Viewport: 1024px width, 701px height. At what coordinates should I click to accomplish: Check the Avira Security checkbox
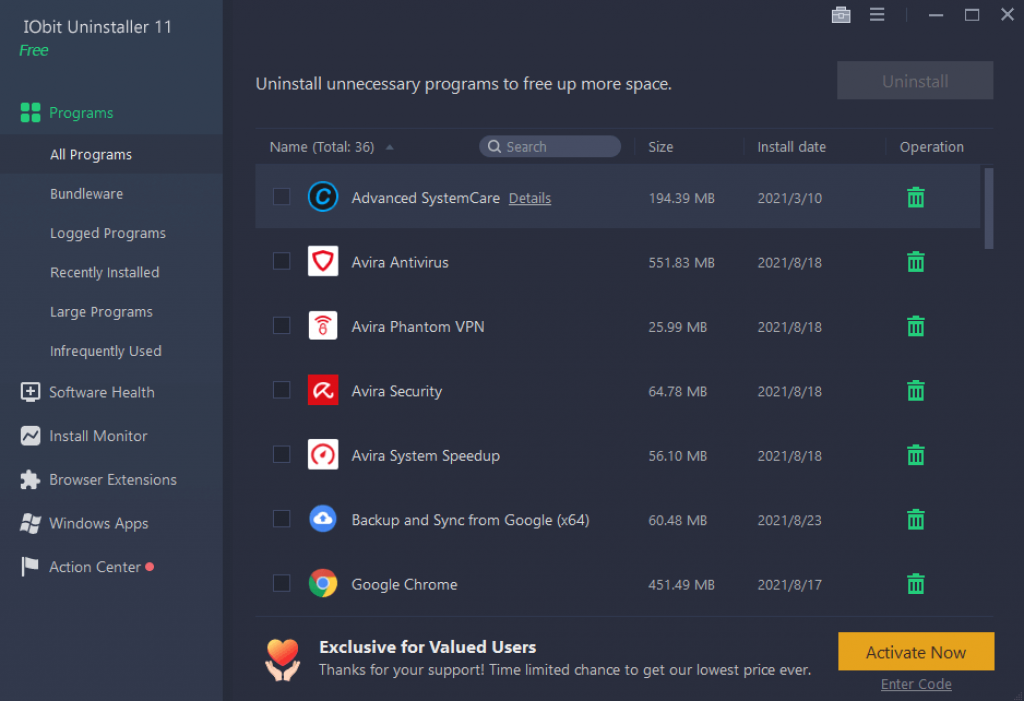pyautogui.click(x=282, y=390)
